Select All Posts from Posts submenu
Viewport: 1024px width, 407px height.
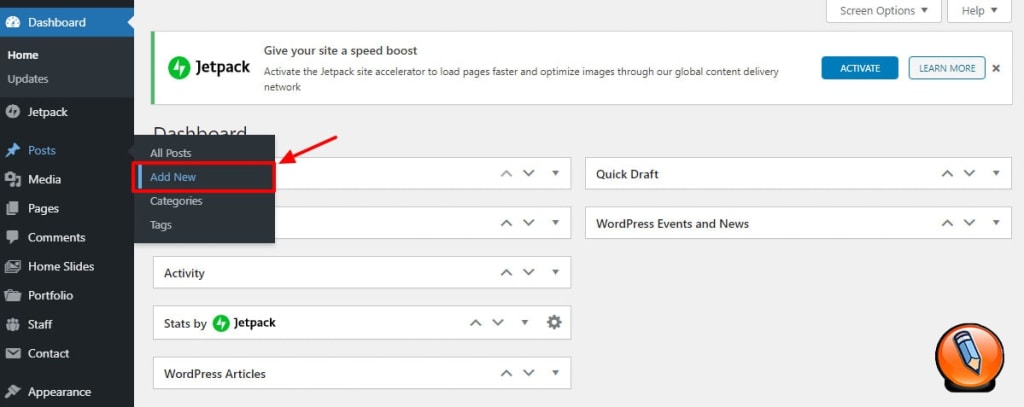[x=170, y=153]
